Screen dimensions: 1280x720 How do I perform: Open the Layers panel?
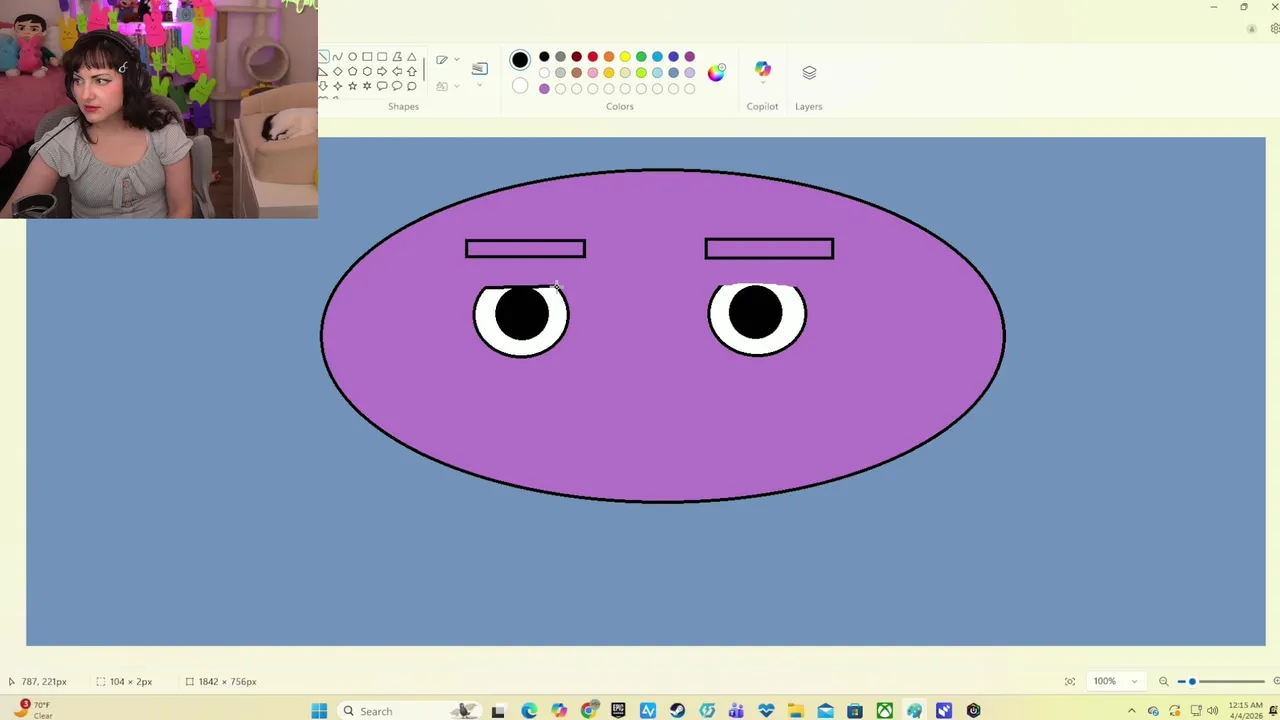[x=809, y=72]
